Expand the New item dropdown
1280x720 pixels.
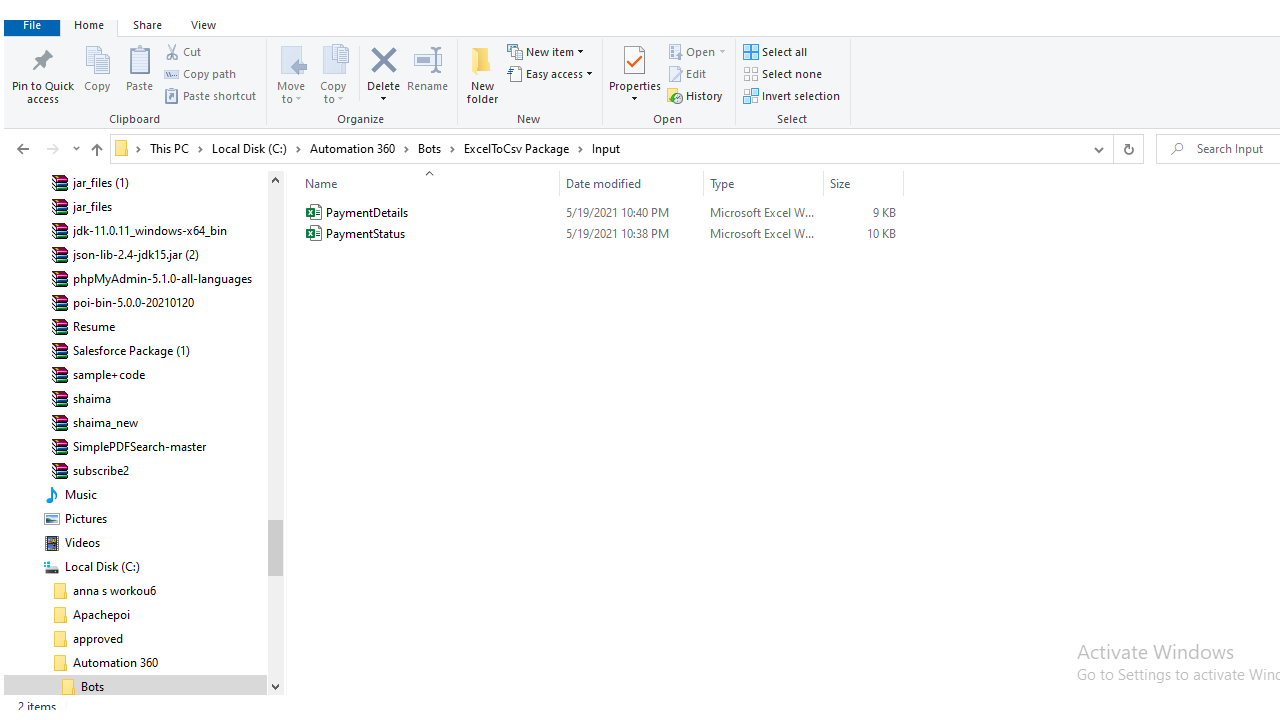pos(546,52)
